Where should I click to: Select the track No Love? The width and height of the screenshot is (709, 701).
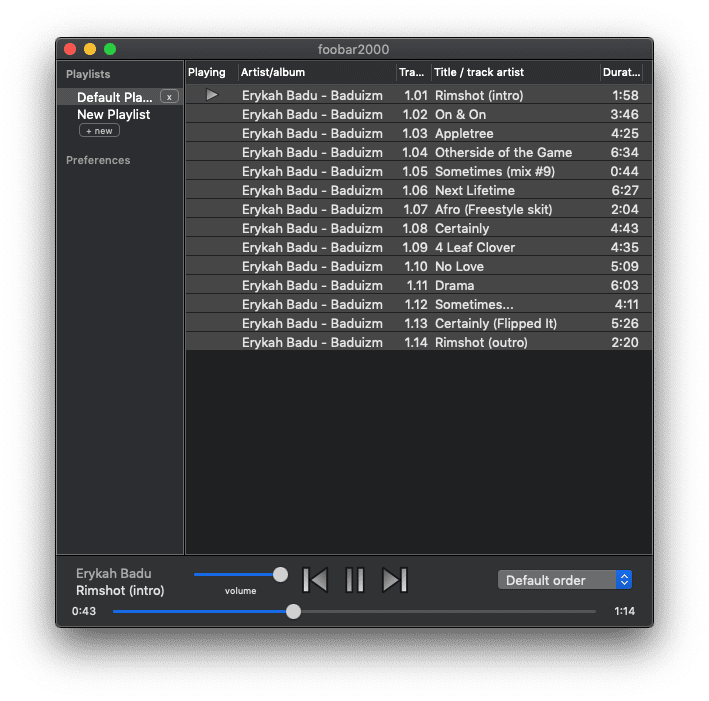419,266
